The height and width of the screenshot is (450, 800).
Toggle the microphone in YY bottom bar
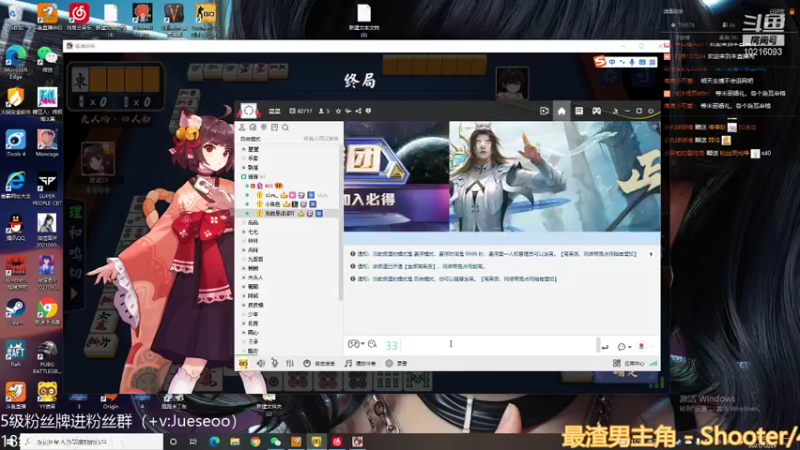point(274,363)
